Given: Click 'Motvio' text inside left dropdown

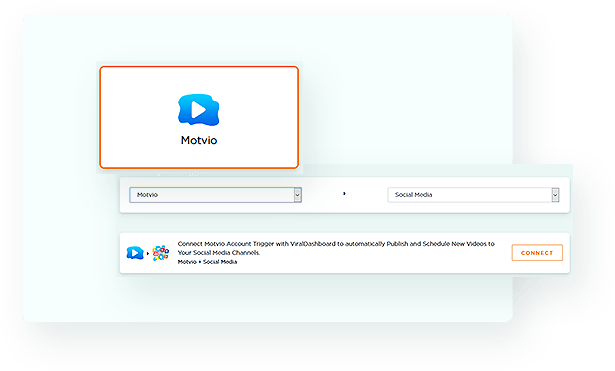Looking at the screenshot, I should (x=147, y=195).
